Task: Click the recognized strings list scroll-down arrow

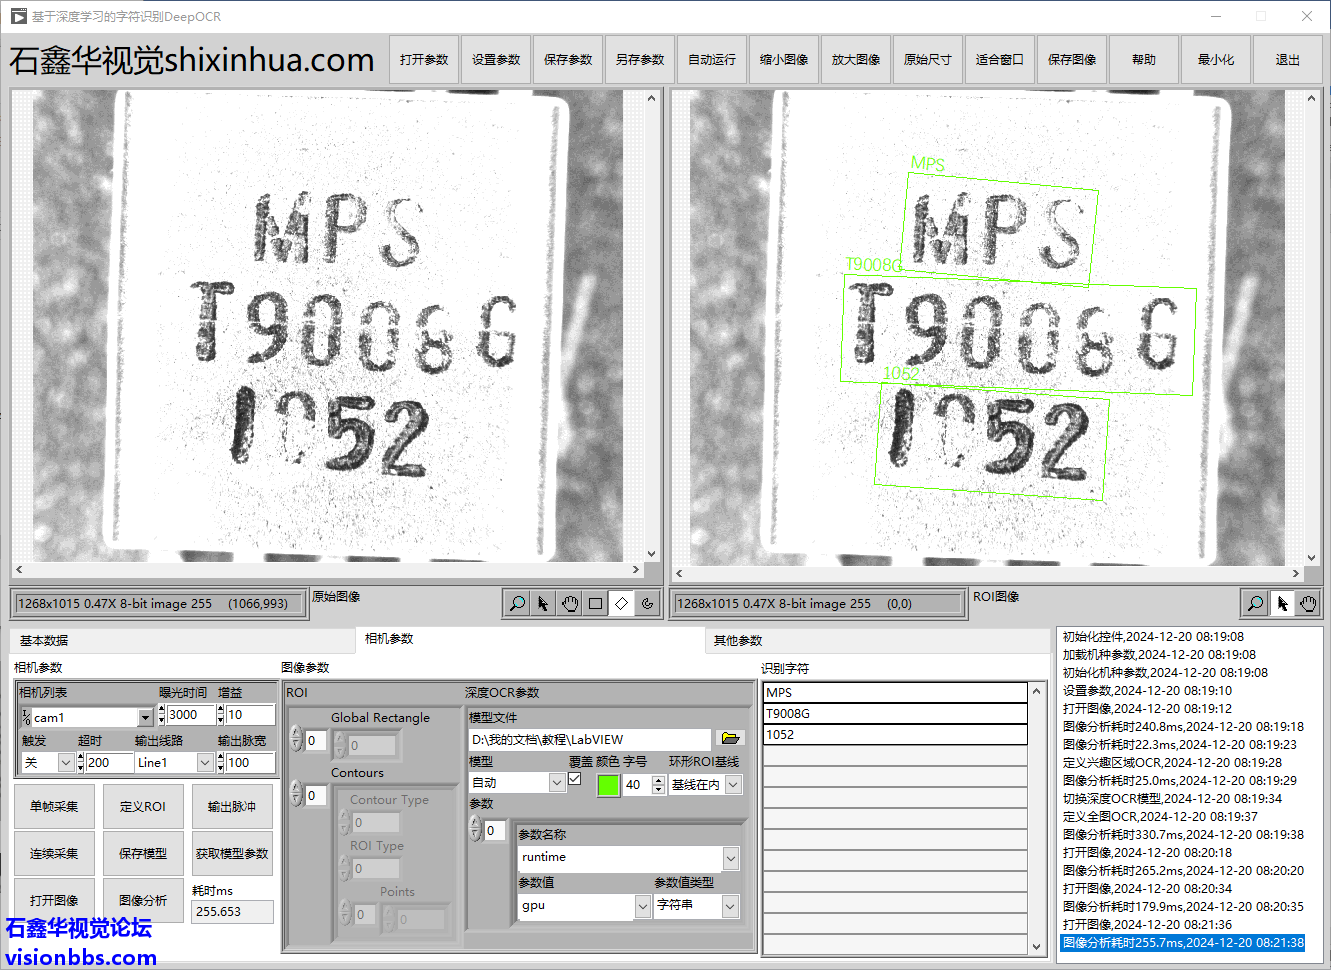Action: coord(1036,945)
